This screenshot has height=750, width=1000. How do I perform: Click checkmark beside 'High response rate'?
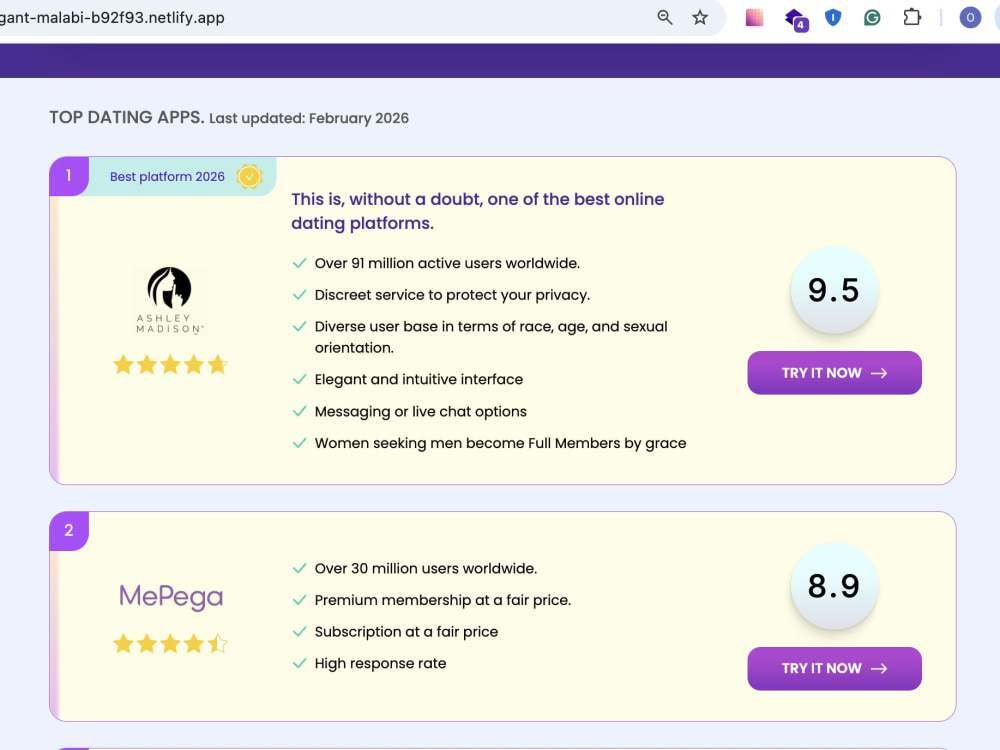coord(299,663)
